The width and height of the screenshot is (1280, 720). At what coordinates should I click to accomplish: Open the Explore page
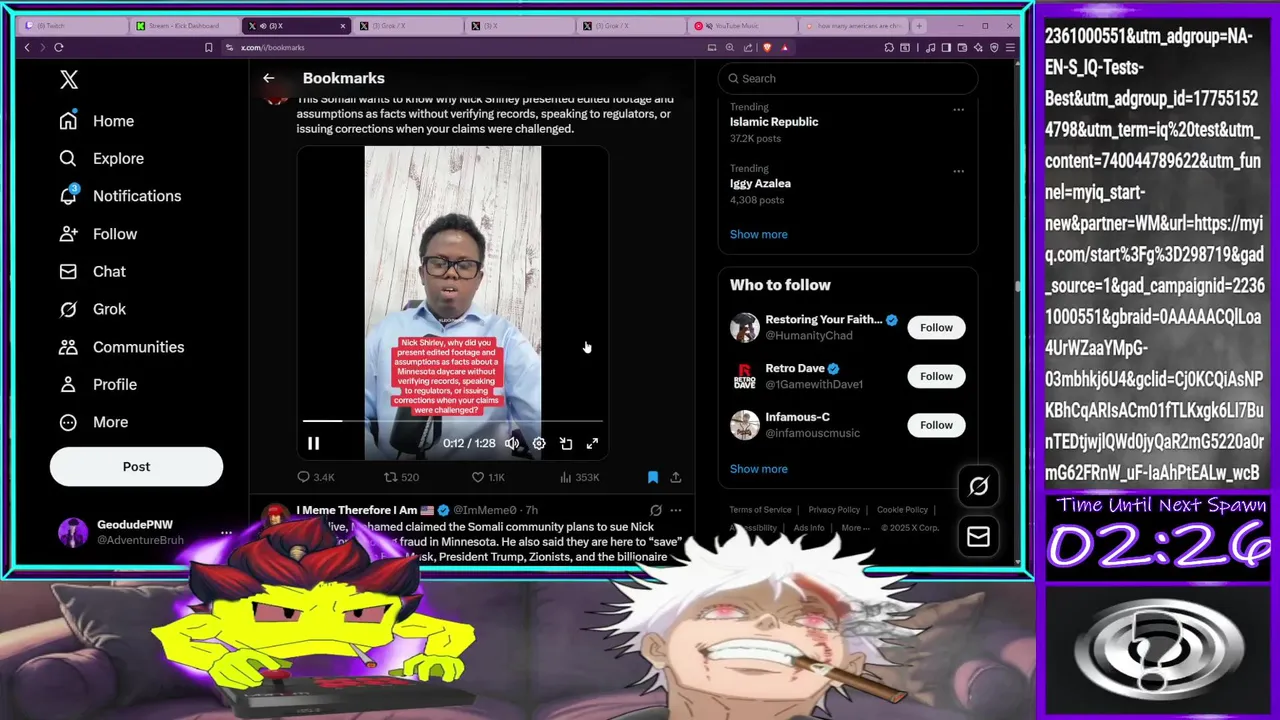(x=101, y=158)
